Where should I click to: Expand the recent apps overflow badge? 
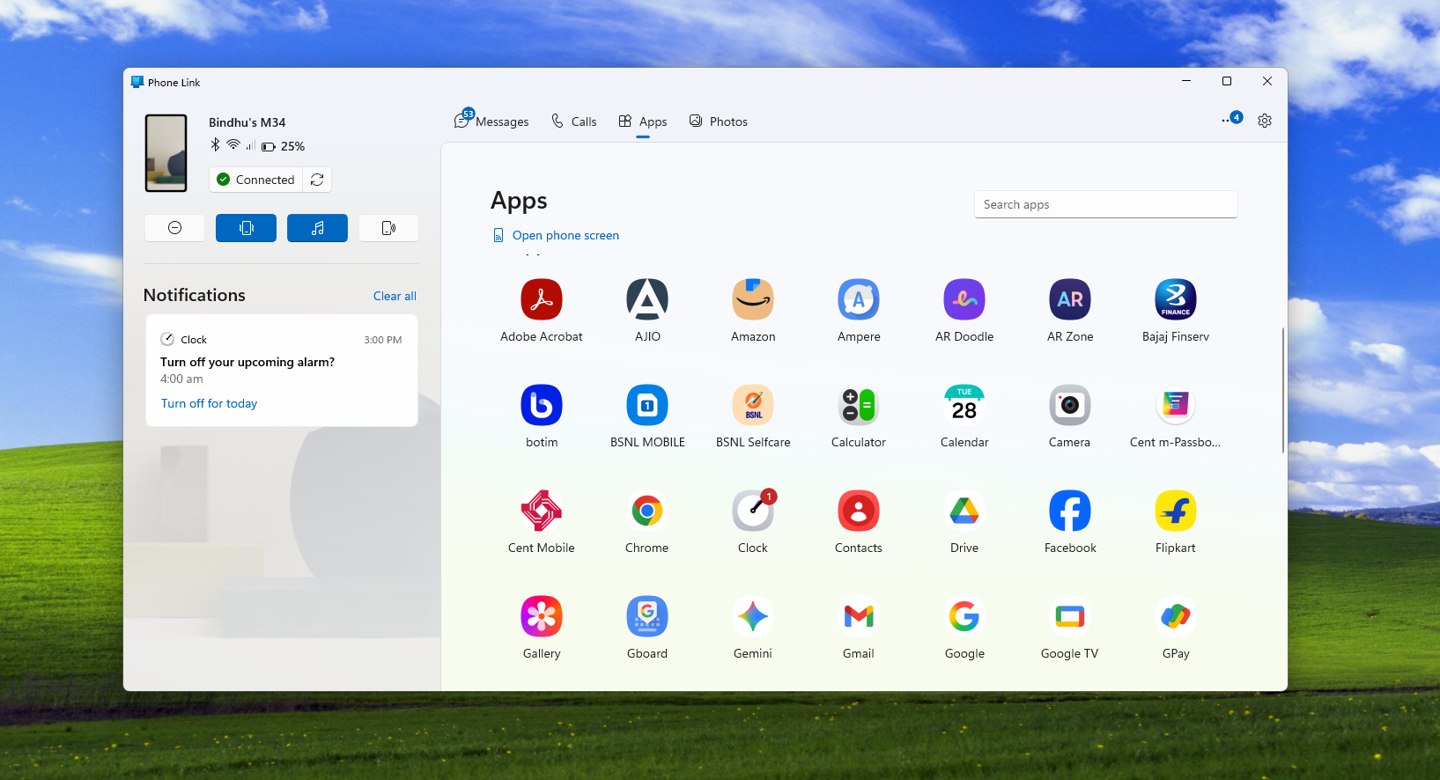pyautogui.click(x=1232, y=117)
